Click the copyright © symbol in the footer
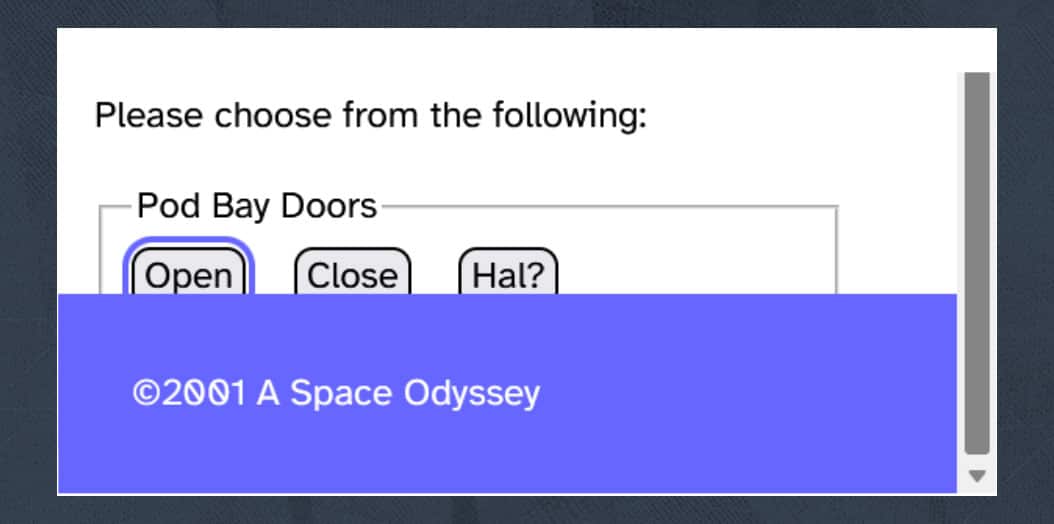This screenshot has width=1054, height=524. [146, 393]
